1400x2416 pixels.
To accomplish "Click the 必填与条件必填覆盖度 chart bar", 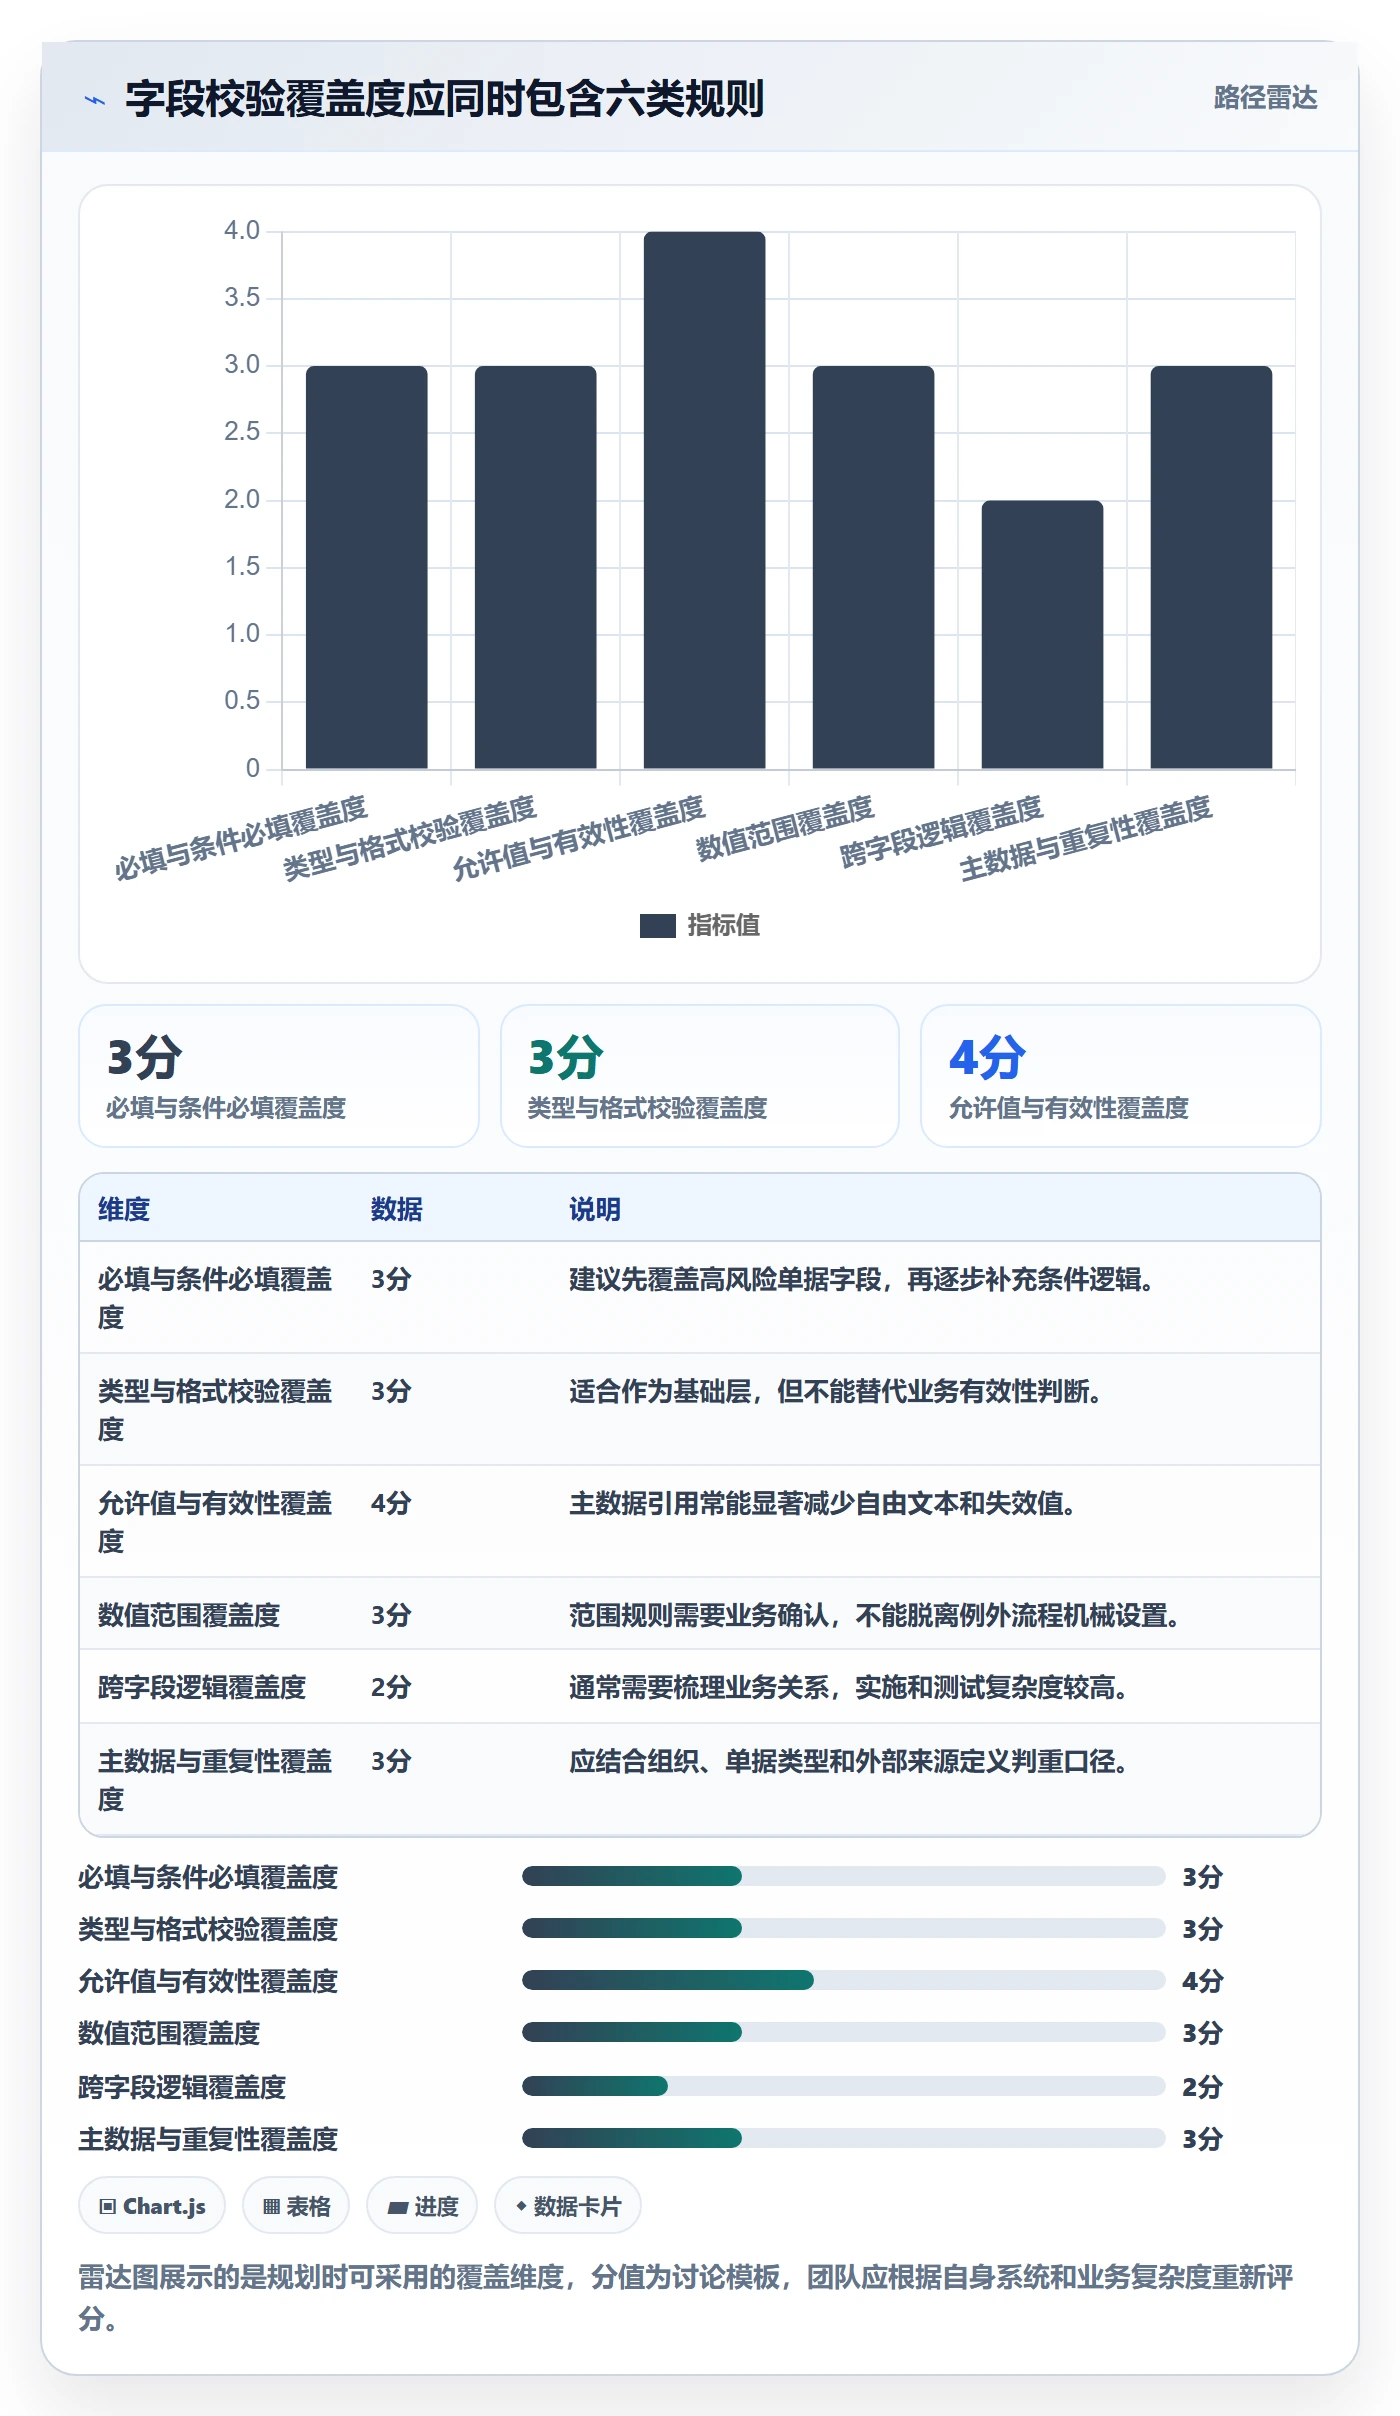I will [366, 567].
